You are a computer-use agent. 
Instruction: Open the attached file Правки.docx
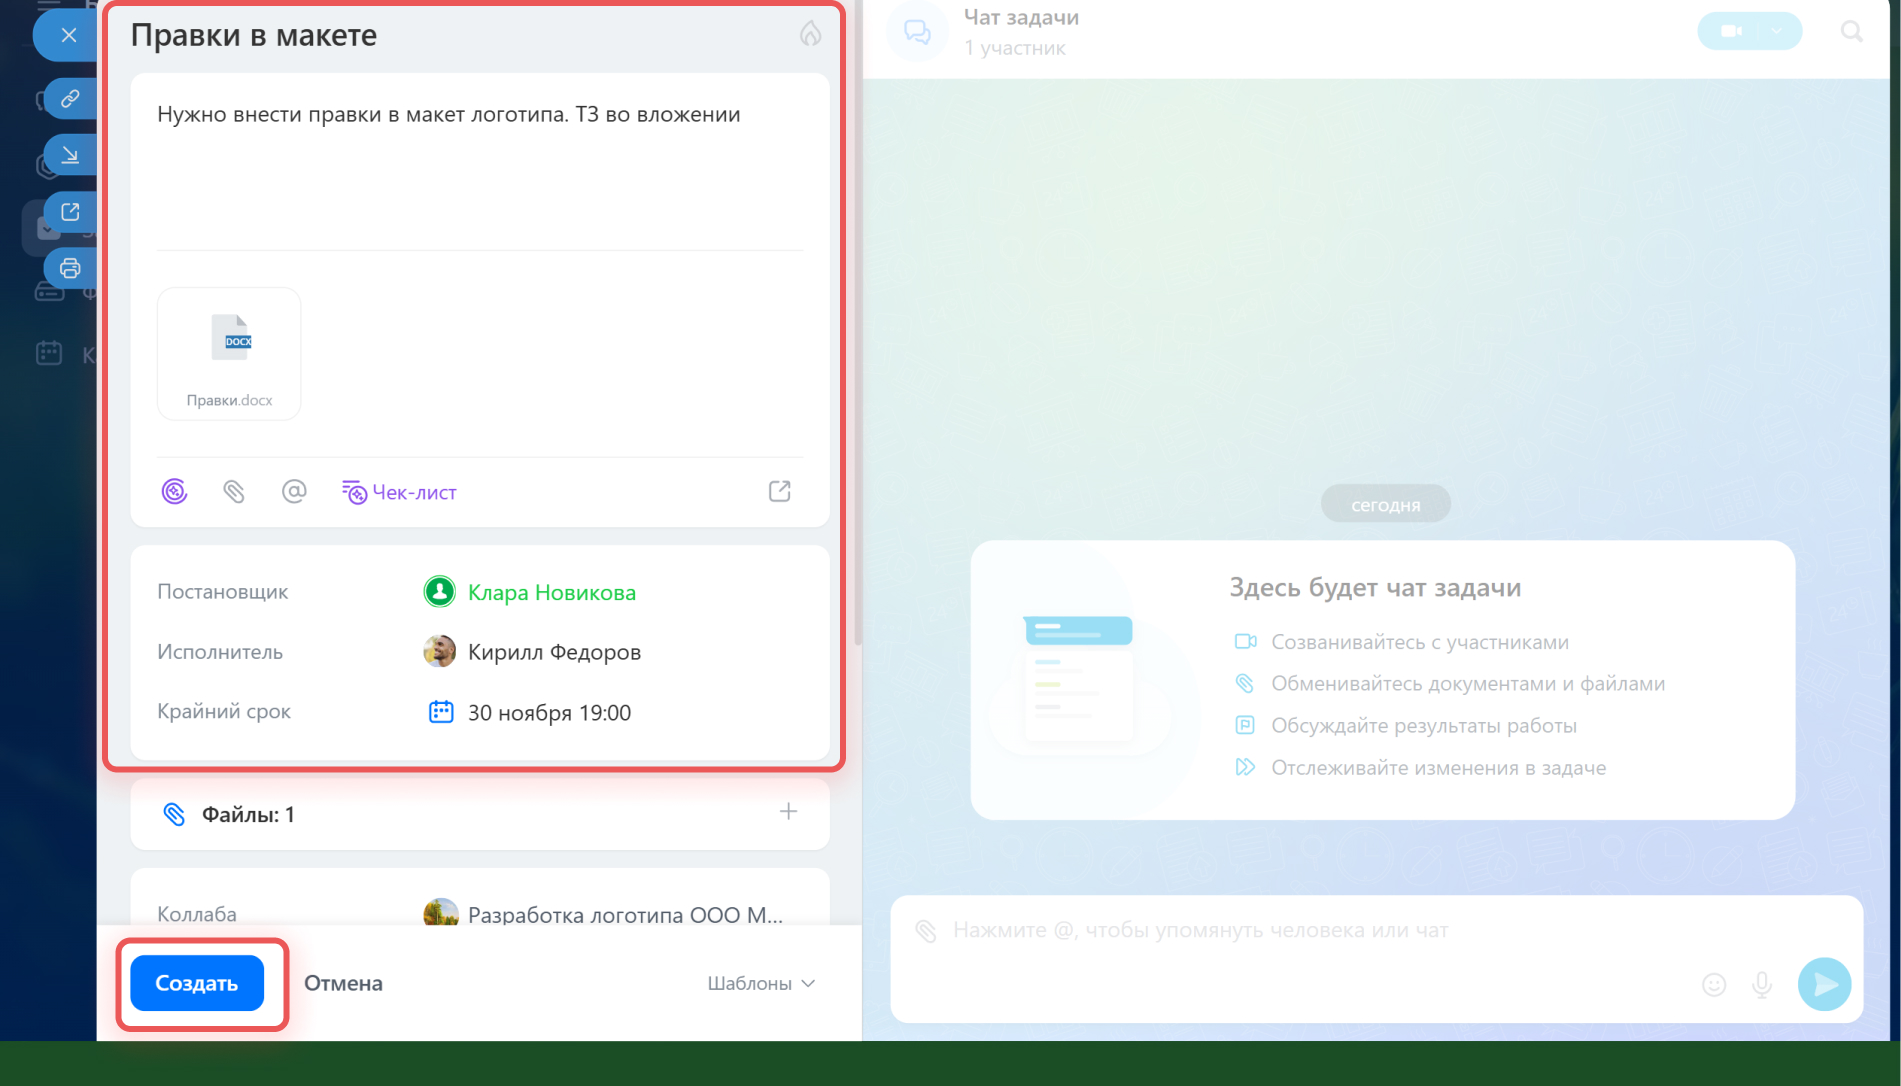(229, 354)
